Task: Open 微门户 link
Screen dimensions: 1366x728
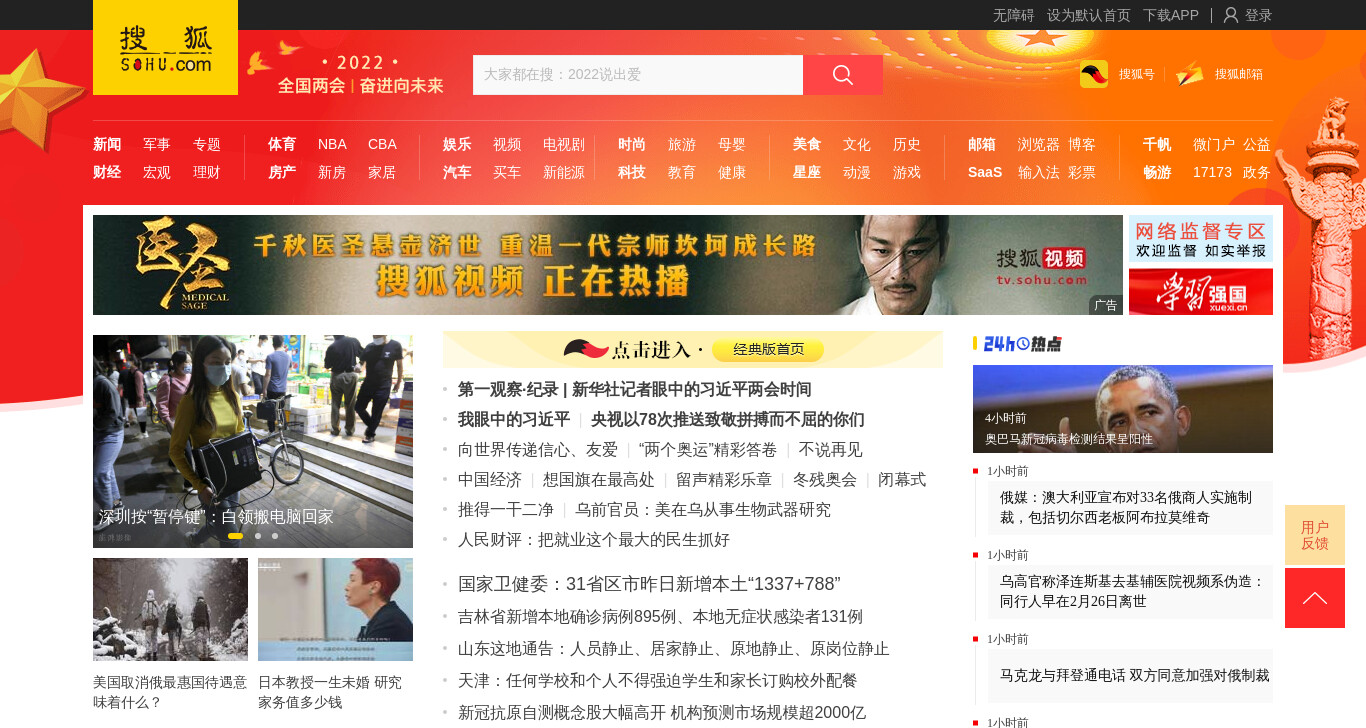Action: pos(1214,144)
